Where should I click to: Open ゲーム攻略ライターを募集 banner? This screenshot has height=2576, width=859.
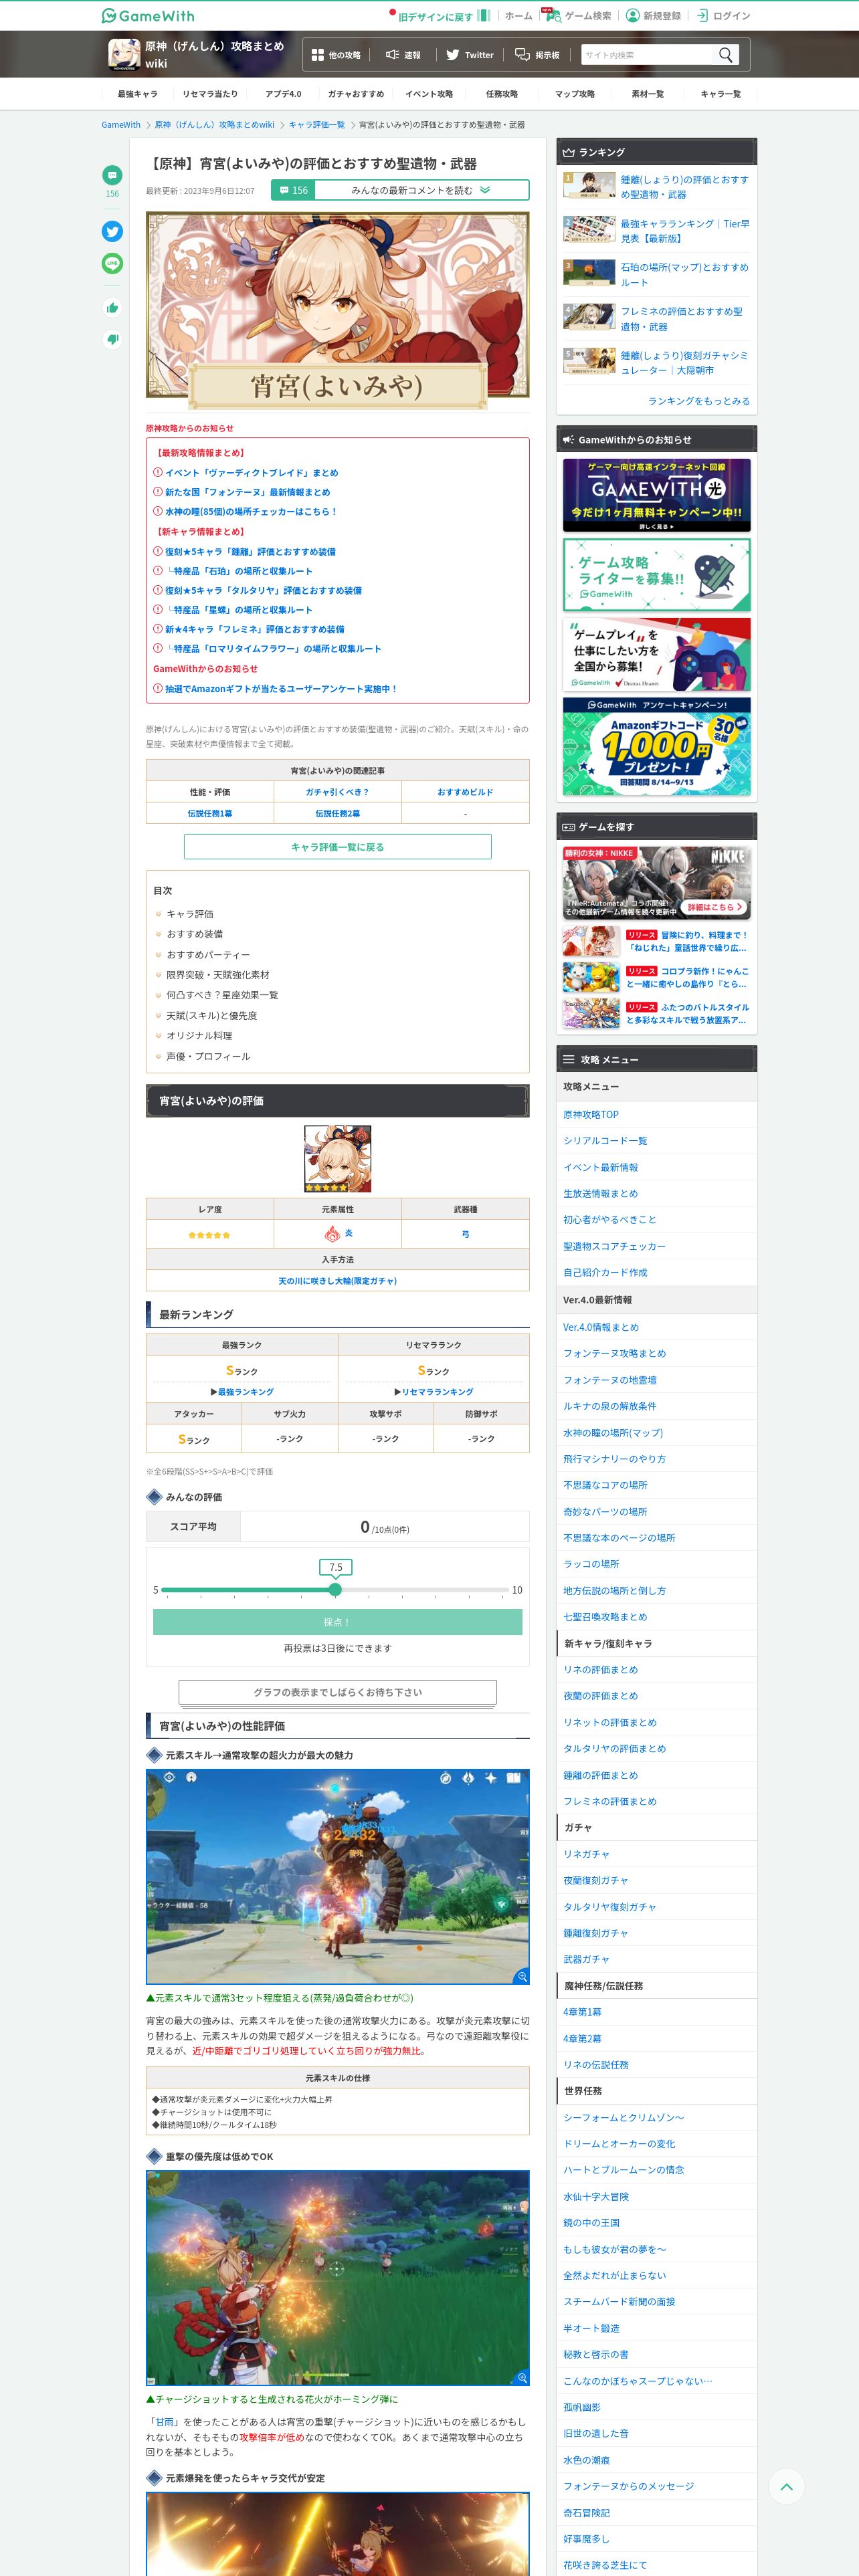(x=656, y=575)
